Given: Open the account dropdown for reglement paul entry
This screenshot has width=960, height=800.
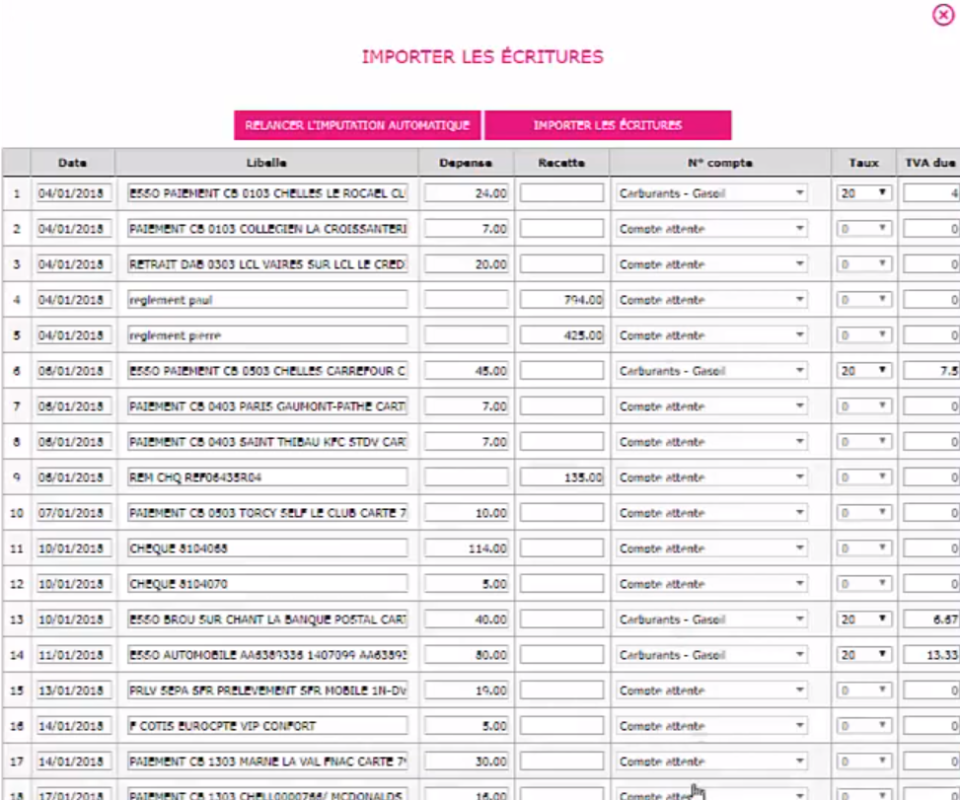Looking at the screenshot, I should point(711,299).
